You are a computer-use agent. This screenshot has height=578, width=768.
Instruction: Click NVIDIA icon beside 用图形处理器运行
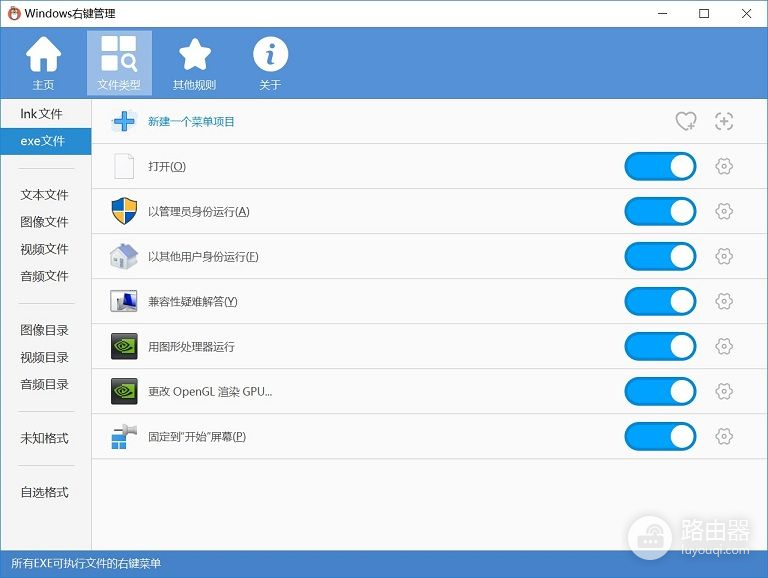click(124, 346)
